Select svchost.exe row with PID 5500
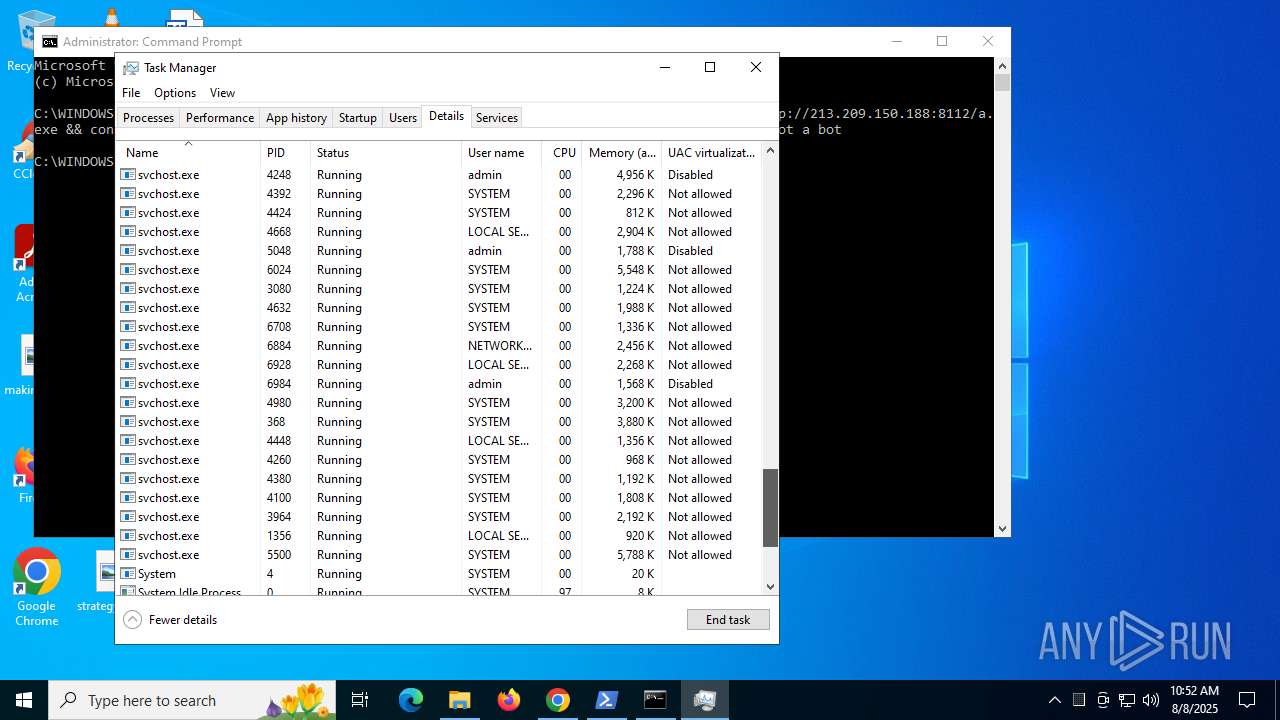Image resolution: width=1280 pixels, height=720 pixels. click(439, 555)
